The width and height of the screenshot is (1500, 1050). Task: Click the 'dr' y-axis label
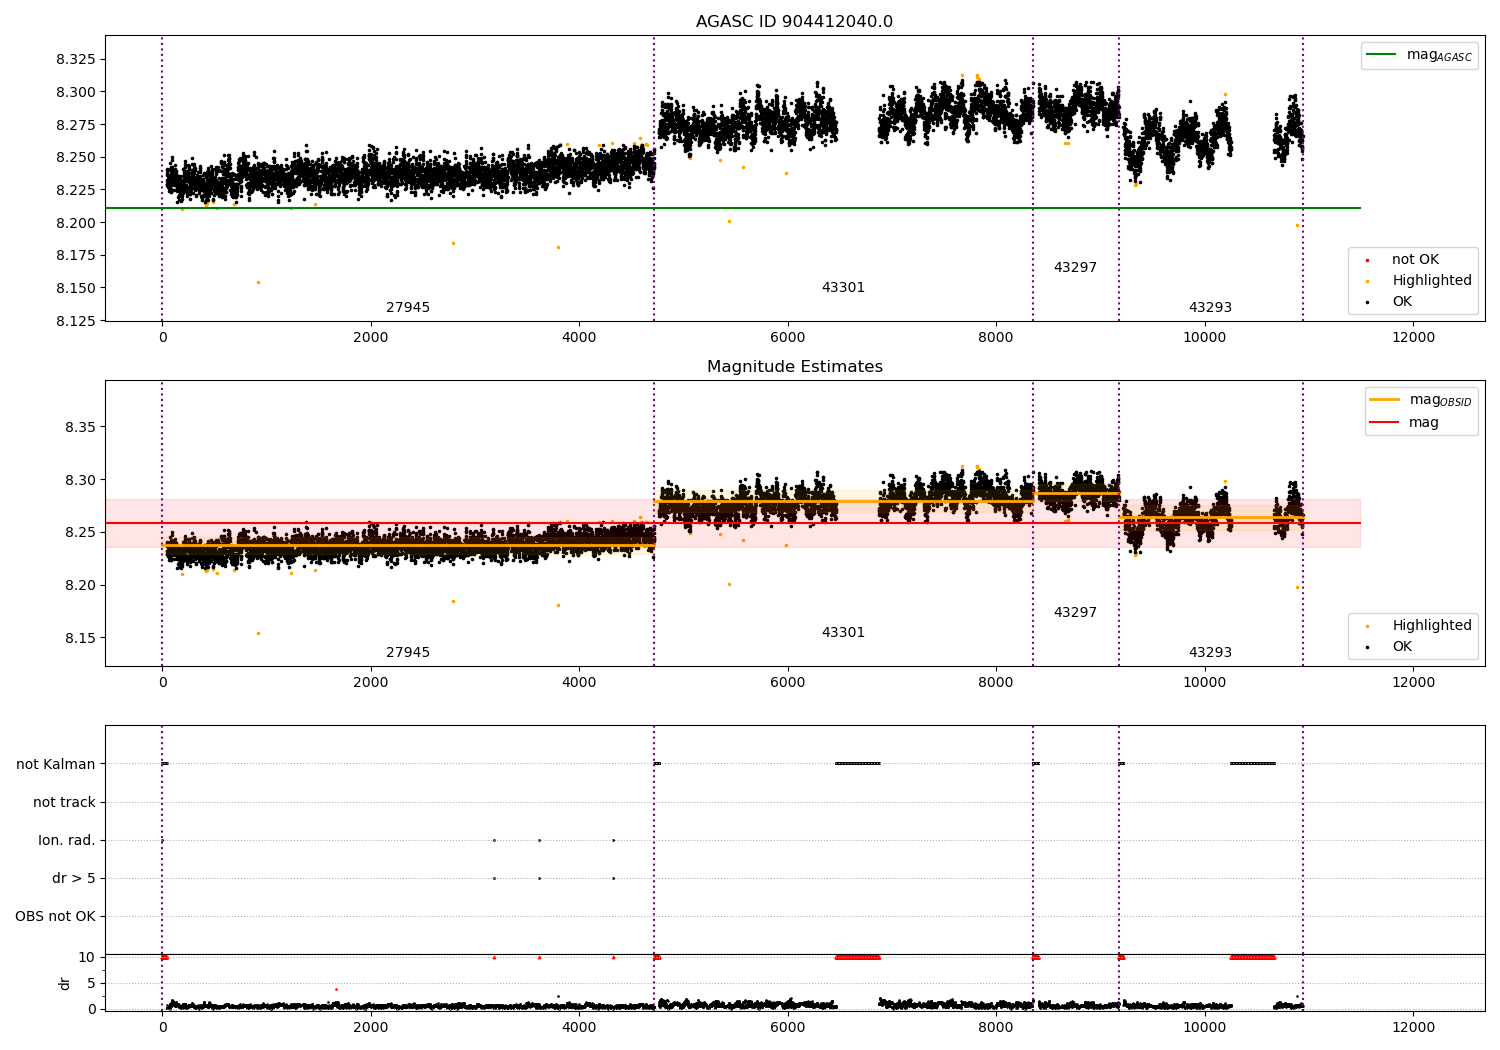[x=65, y=984]
